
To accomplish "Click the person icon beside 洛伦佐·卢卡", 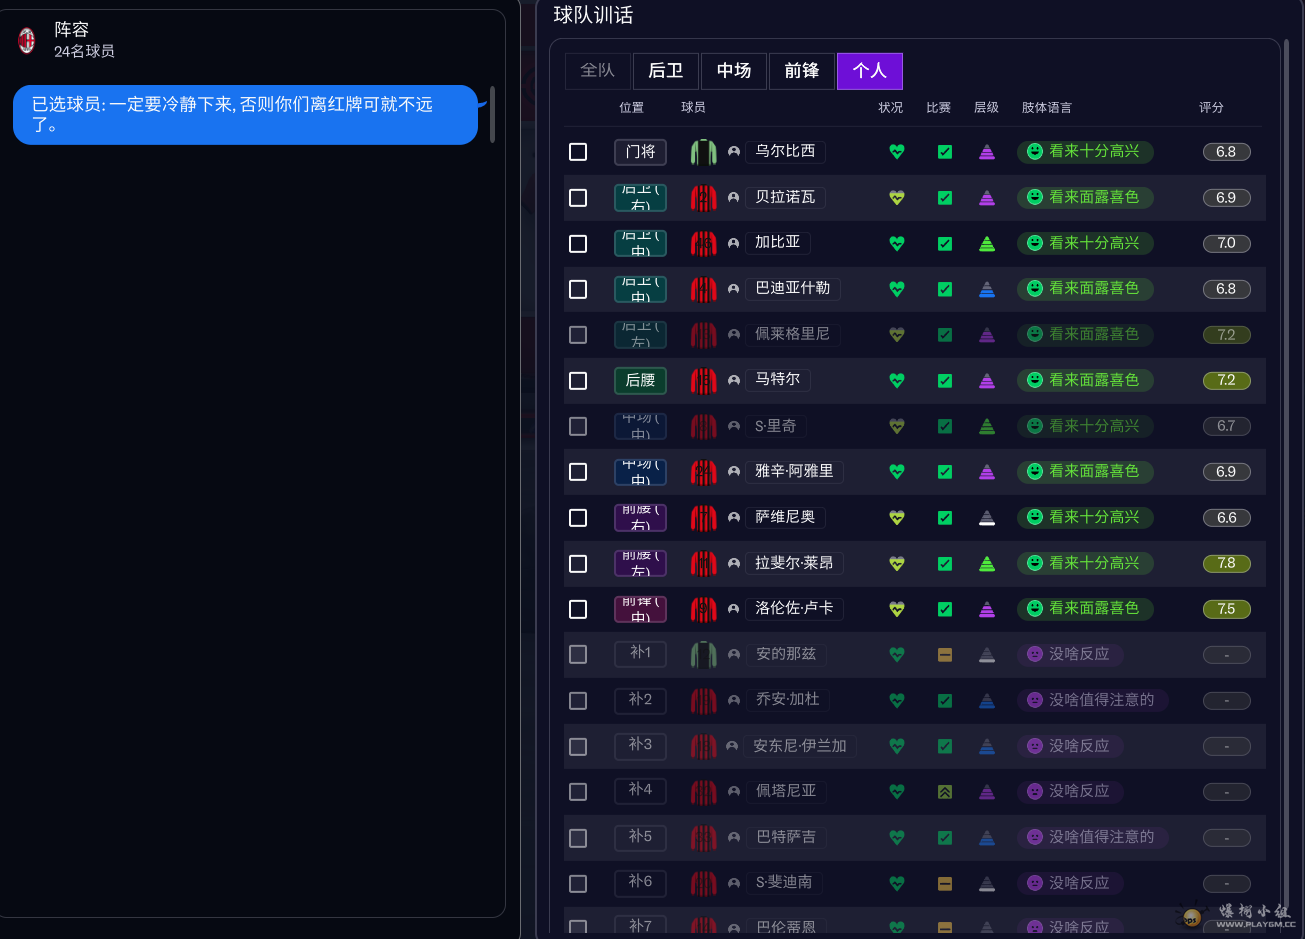I will [733, 609].
